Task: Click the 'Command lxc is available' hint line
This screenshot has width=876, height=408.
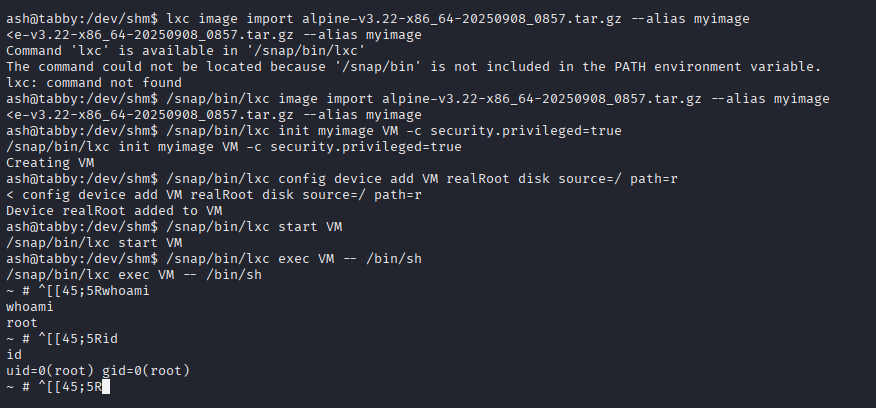Action: click(x=185, y=51)
